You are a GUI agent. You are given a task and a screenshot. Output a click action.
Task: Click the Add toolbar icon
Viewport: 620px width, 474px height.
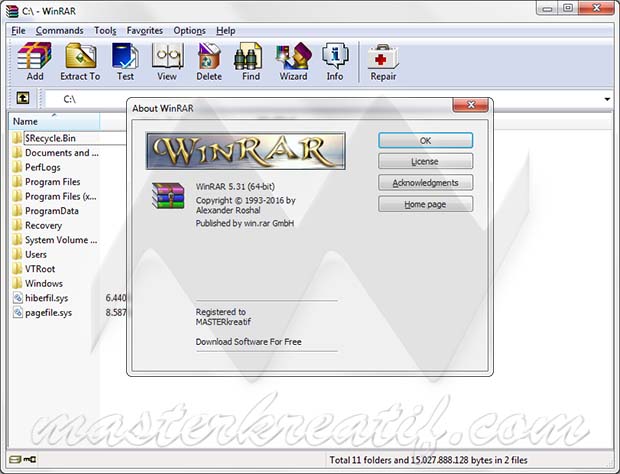pyautogui.click(x=35, y=61)
